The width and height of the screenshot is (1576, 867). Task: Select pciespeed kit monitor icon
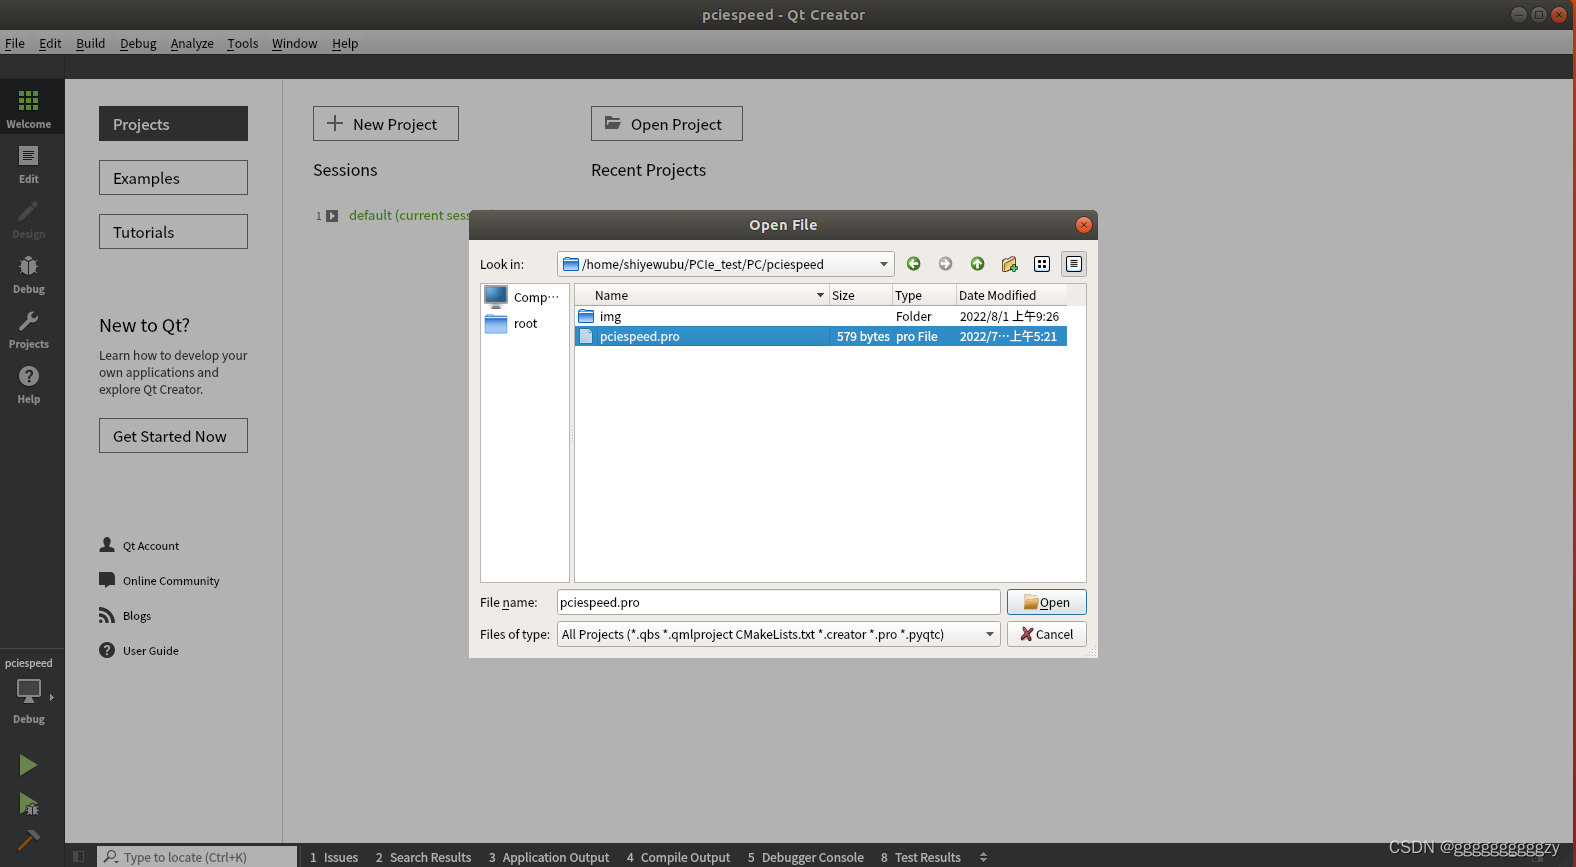pos(29,690)
